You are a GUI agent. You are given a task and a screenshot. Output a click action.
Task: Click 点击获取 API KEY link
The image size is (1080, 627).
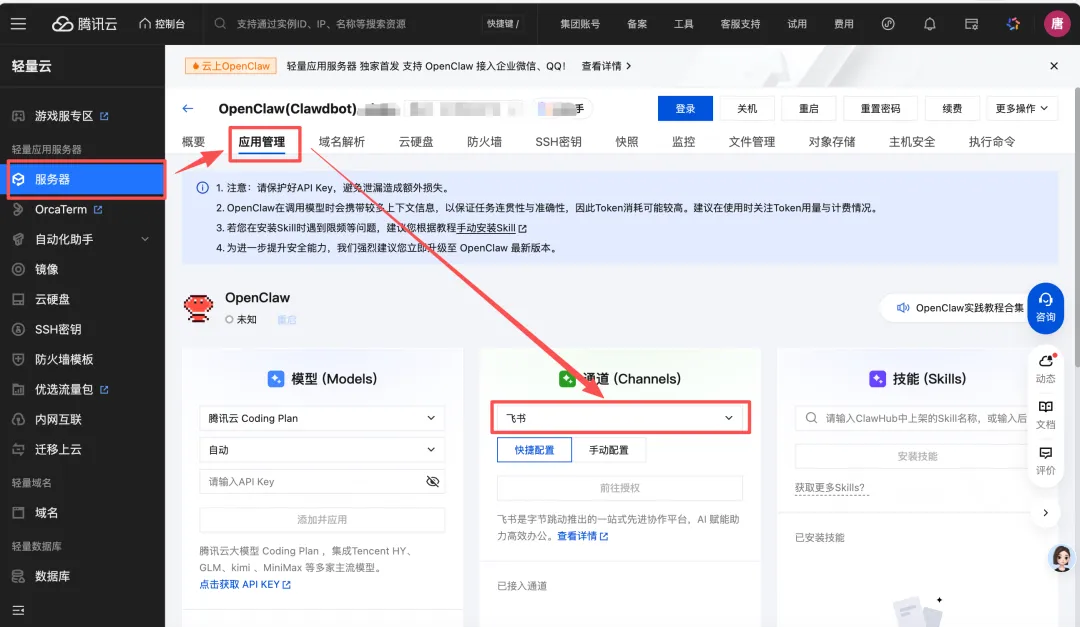[245, 584]
